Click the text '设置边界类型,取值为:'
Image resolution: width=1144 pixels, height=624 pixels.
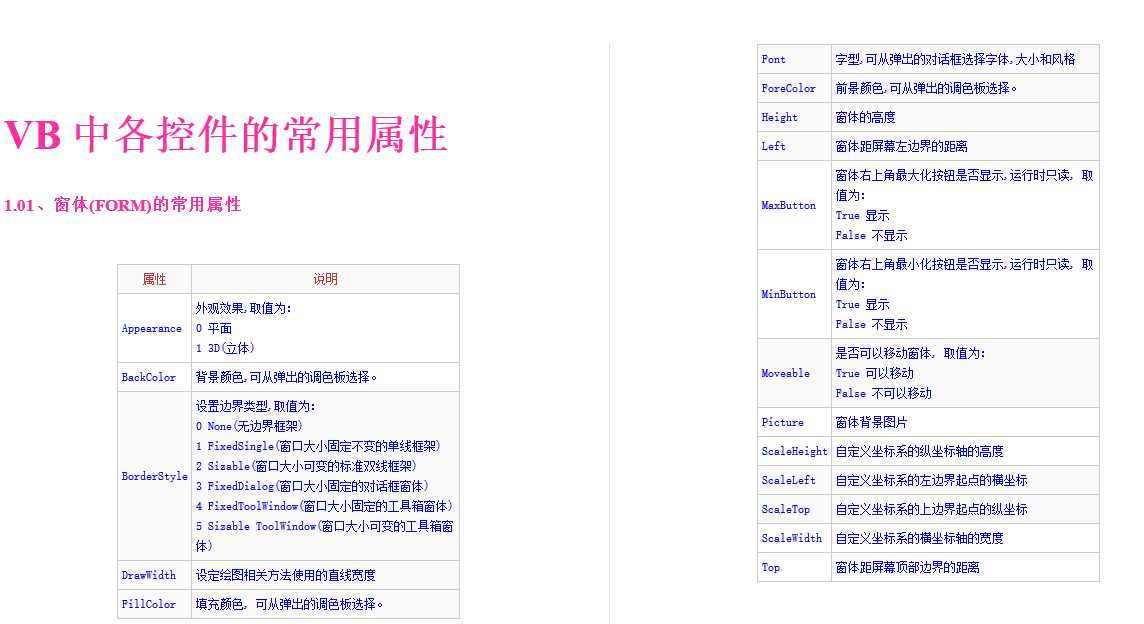pos(255,406)
